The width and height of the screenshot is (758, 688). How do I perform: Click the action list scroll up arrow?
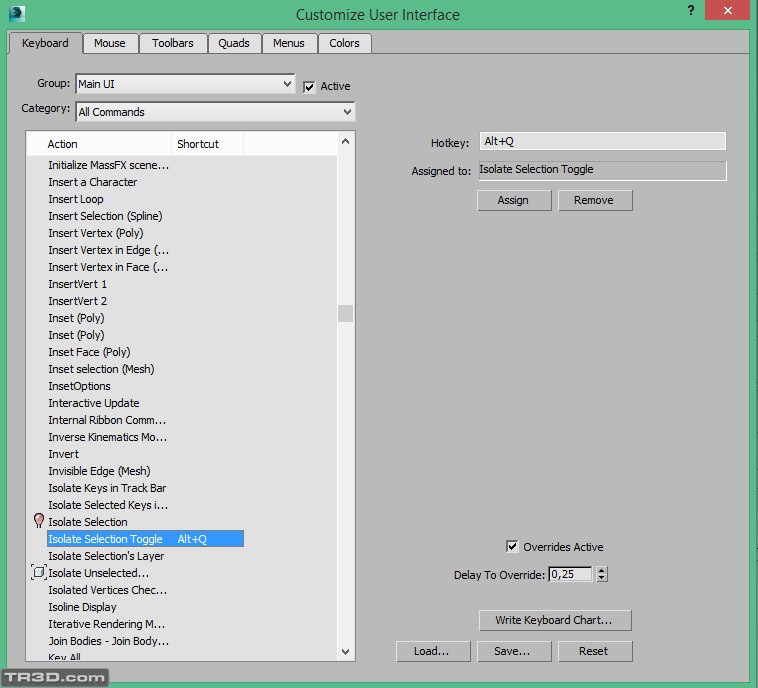(345, 143)
